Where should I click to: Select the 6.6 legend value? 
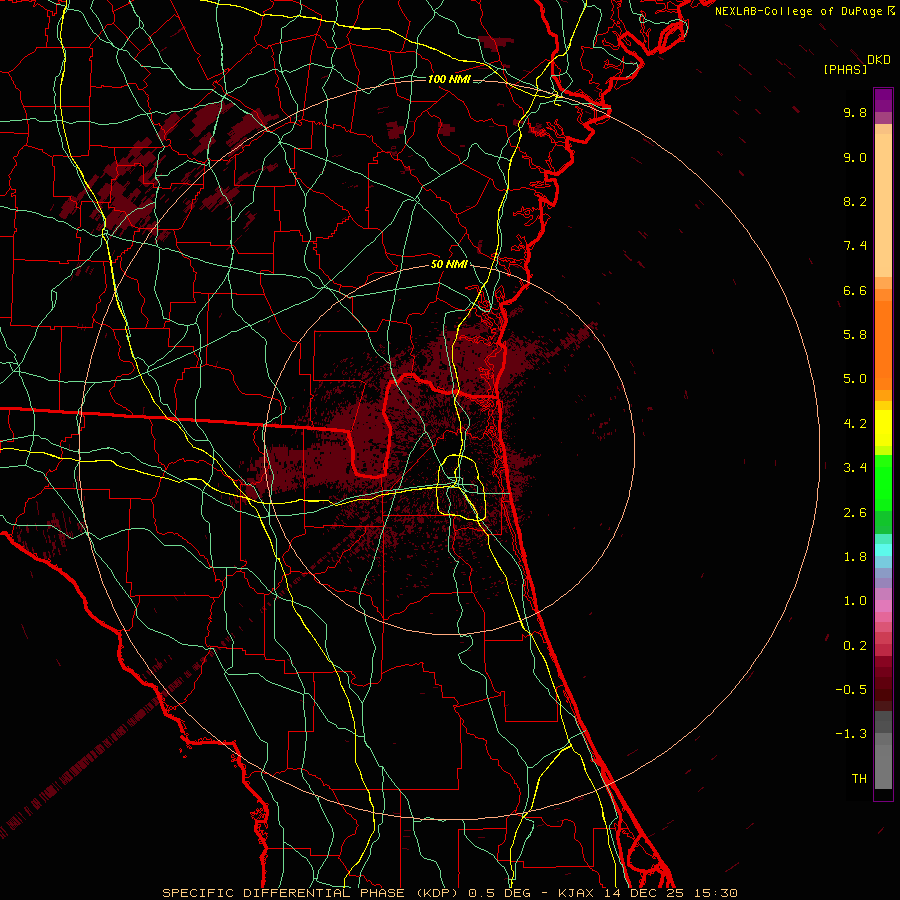coord(855,290)
